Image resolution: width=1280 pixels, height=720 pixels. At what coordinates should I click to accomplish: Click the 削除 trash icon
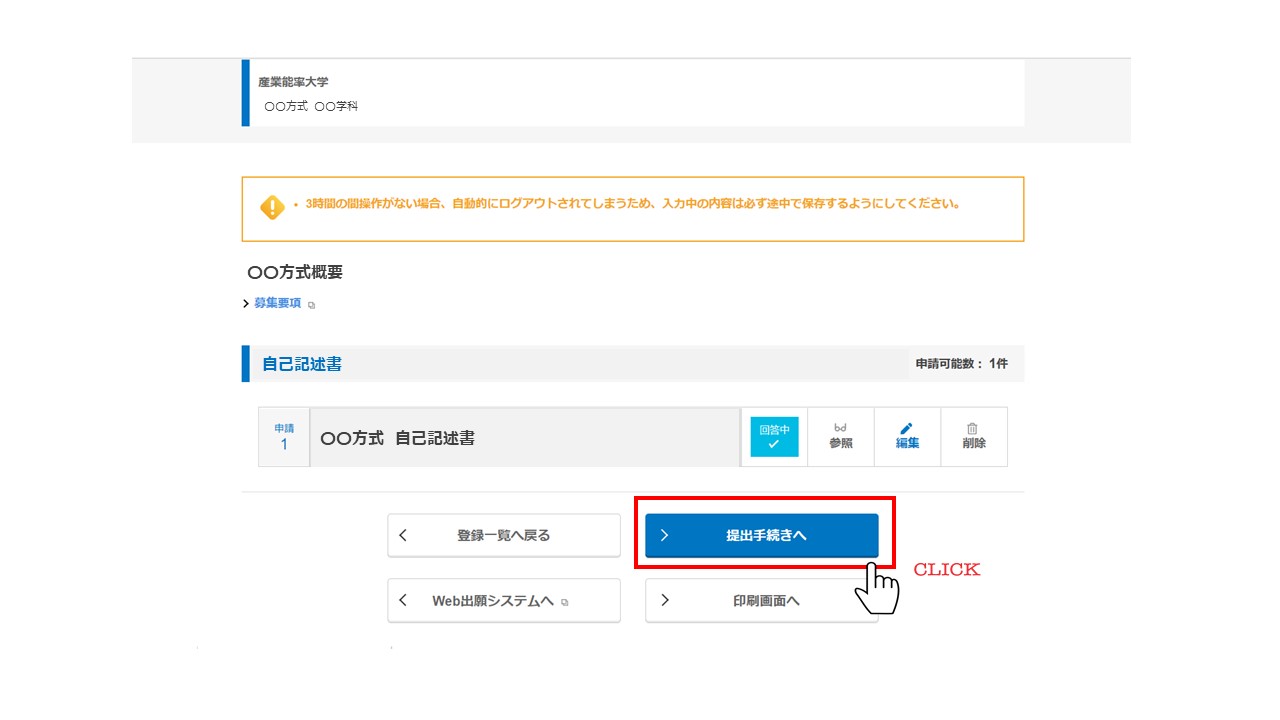point(973,428)
